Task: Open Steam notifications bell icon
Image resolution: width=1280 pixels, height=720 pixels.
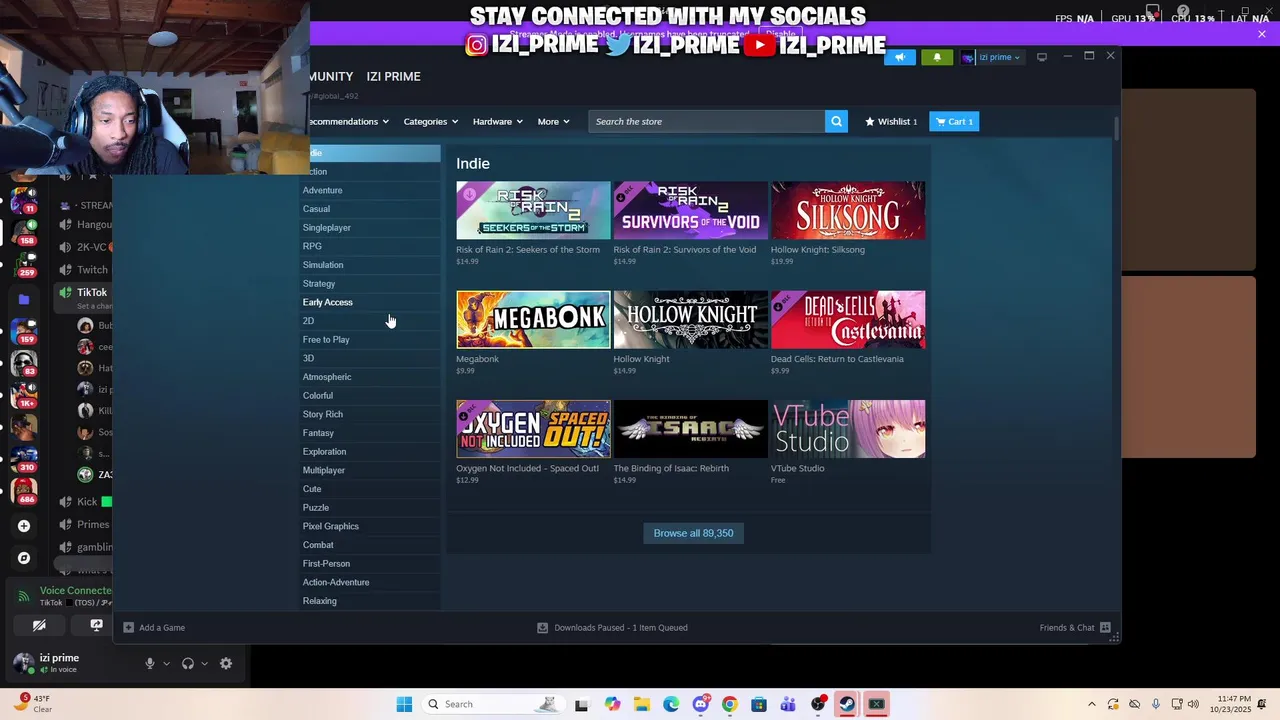Action: pos(937,57)
